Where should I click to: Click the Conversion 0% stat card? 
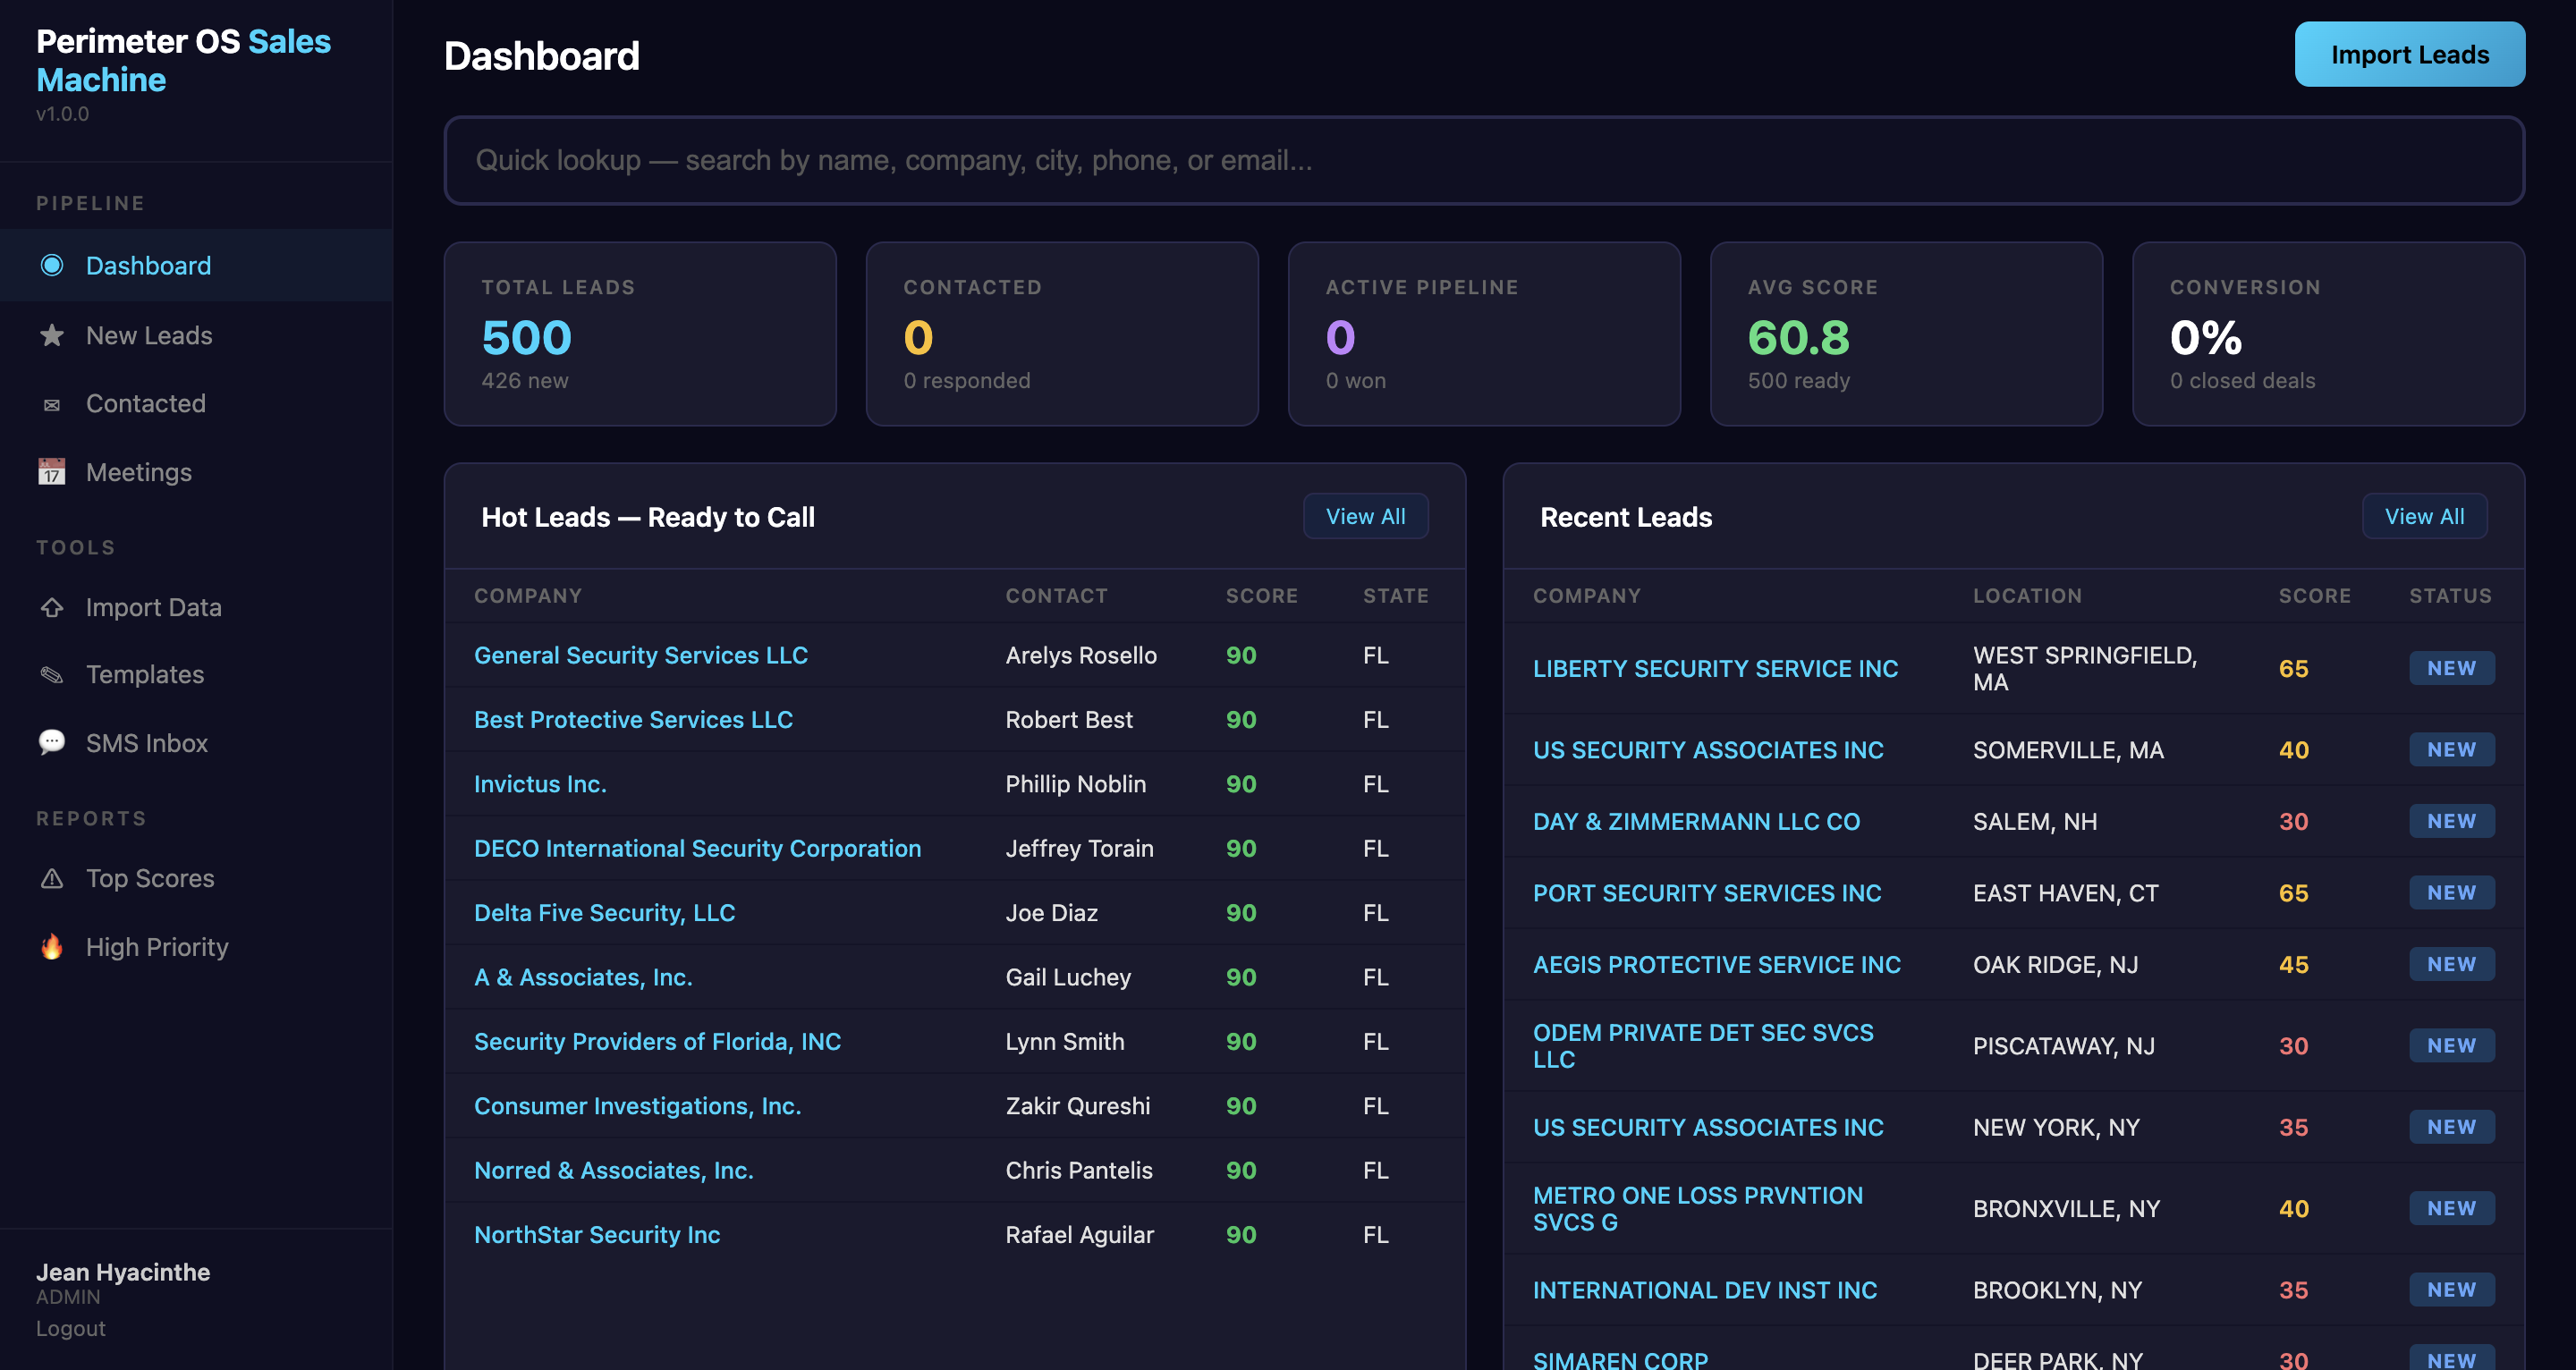(2328, 334)
